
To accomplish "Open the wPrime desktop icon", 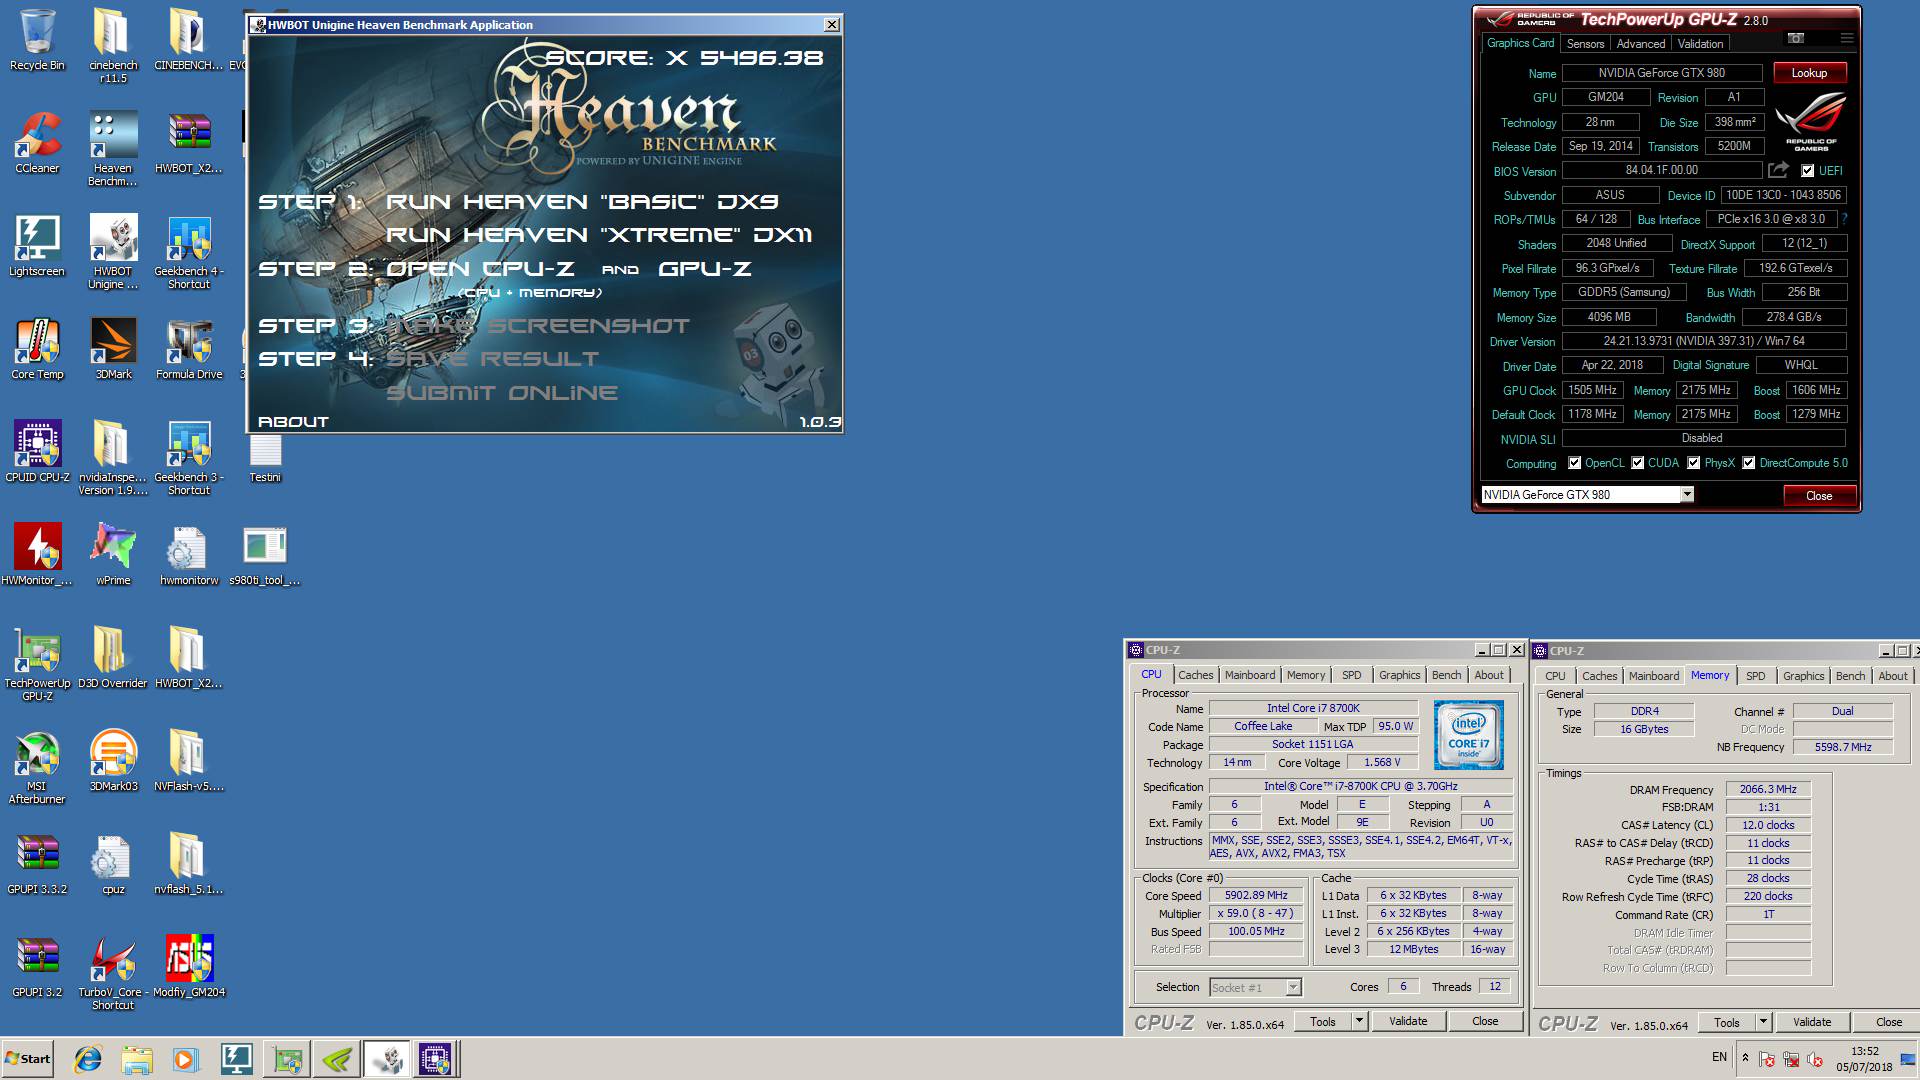I will point(113,554).
